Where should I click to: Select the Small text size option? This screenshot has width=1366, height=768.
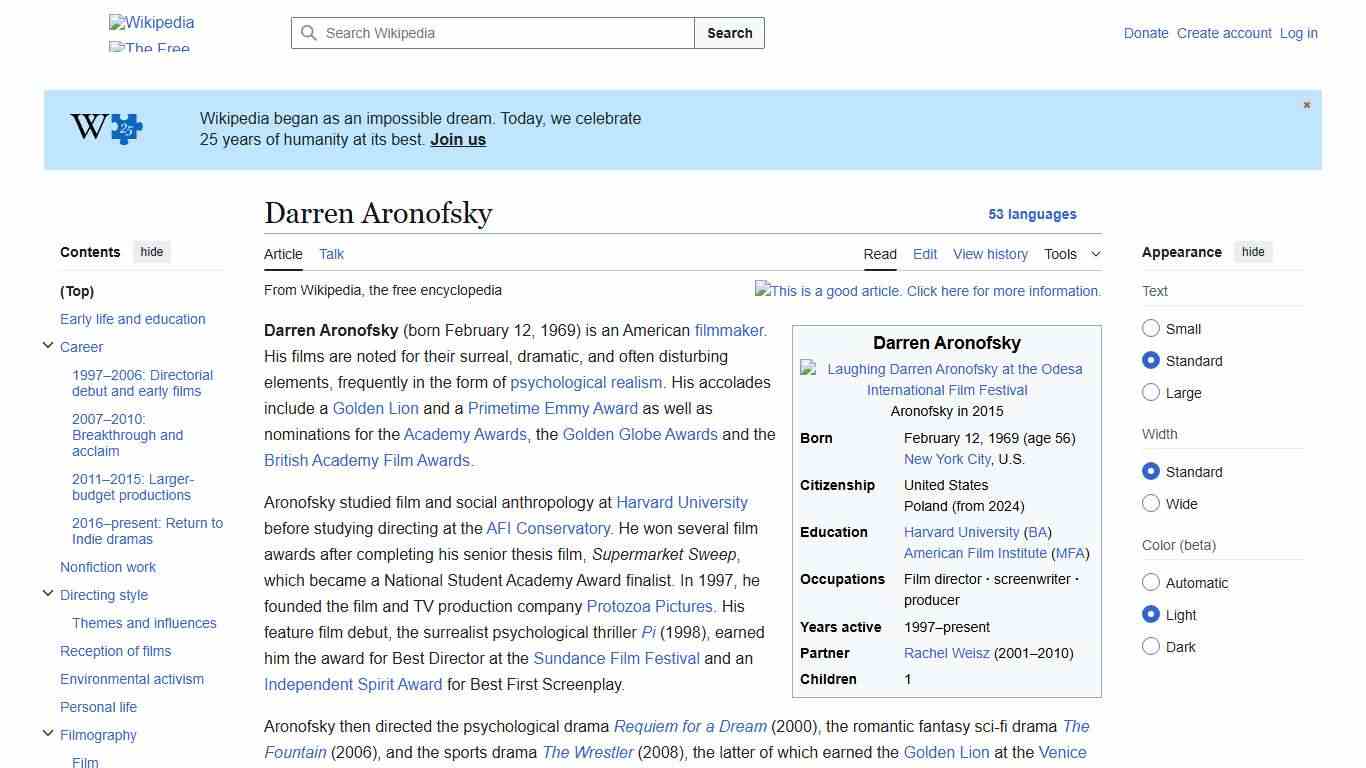click(1151, 328)
